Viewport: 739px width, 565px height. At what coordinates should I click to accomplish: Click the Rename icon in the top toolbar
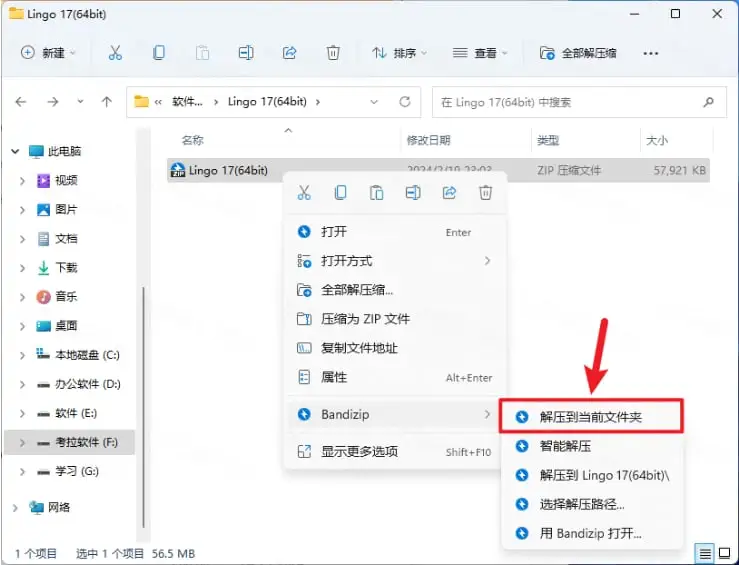[x=246, y=53]
